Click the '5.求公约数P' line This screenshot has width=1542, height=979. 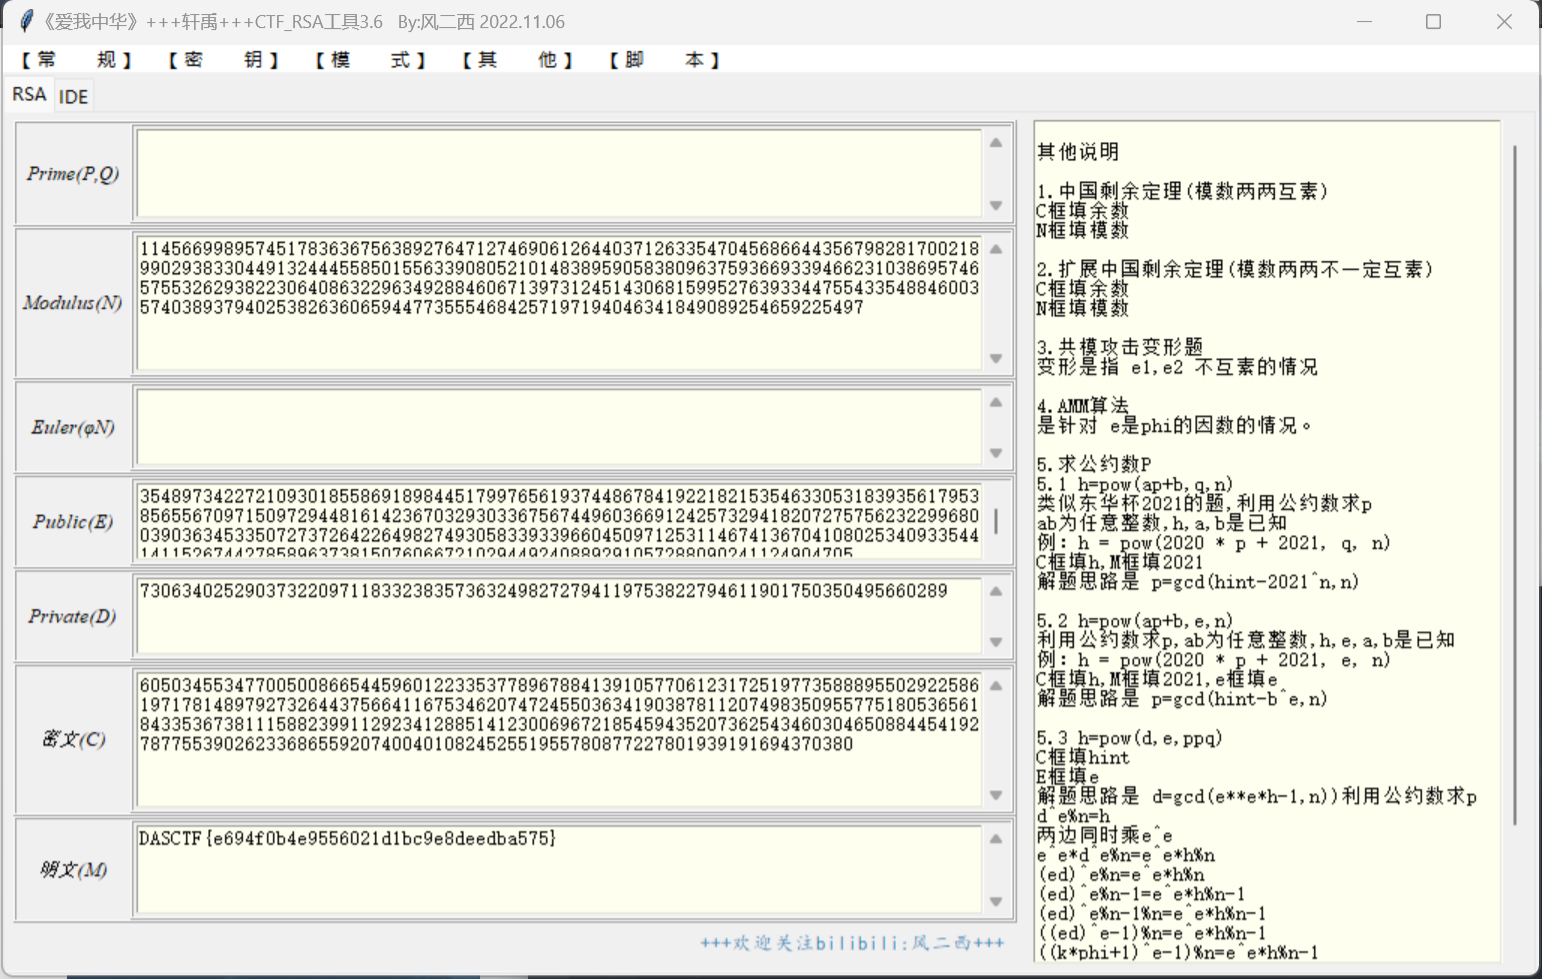(1094, 464)
